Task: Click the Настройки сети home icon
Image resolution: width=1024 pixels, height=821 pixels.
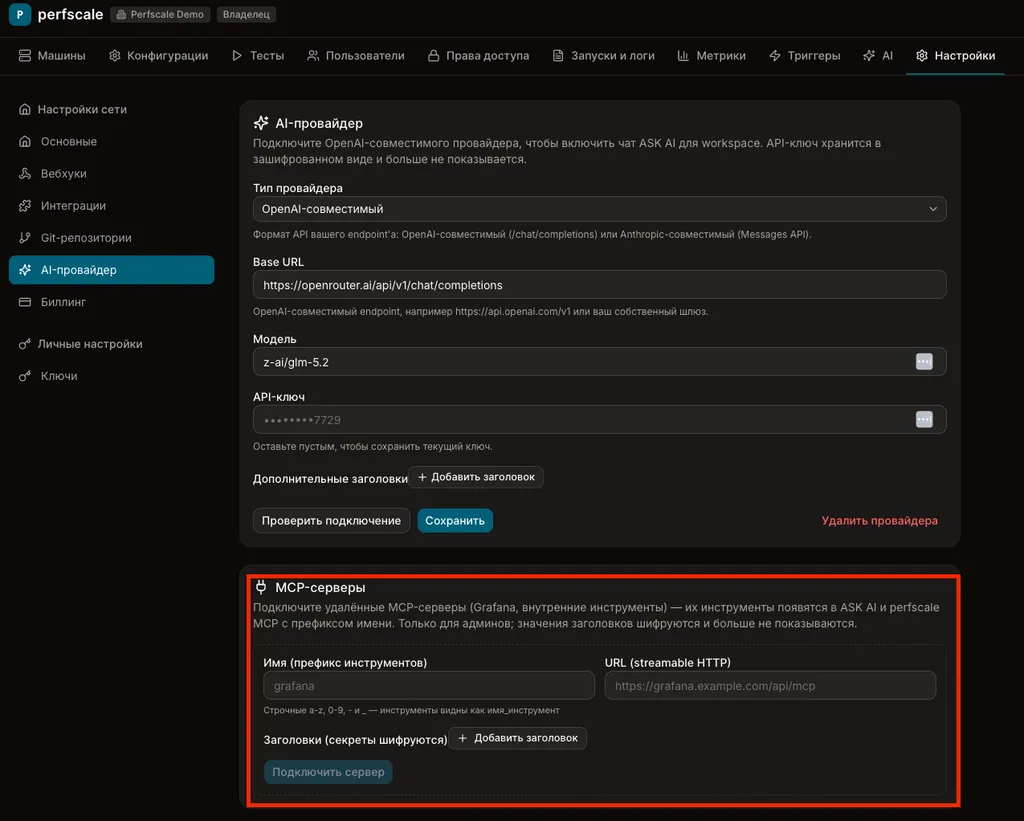Action: (x=25, y=109)
